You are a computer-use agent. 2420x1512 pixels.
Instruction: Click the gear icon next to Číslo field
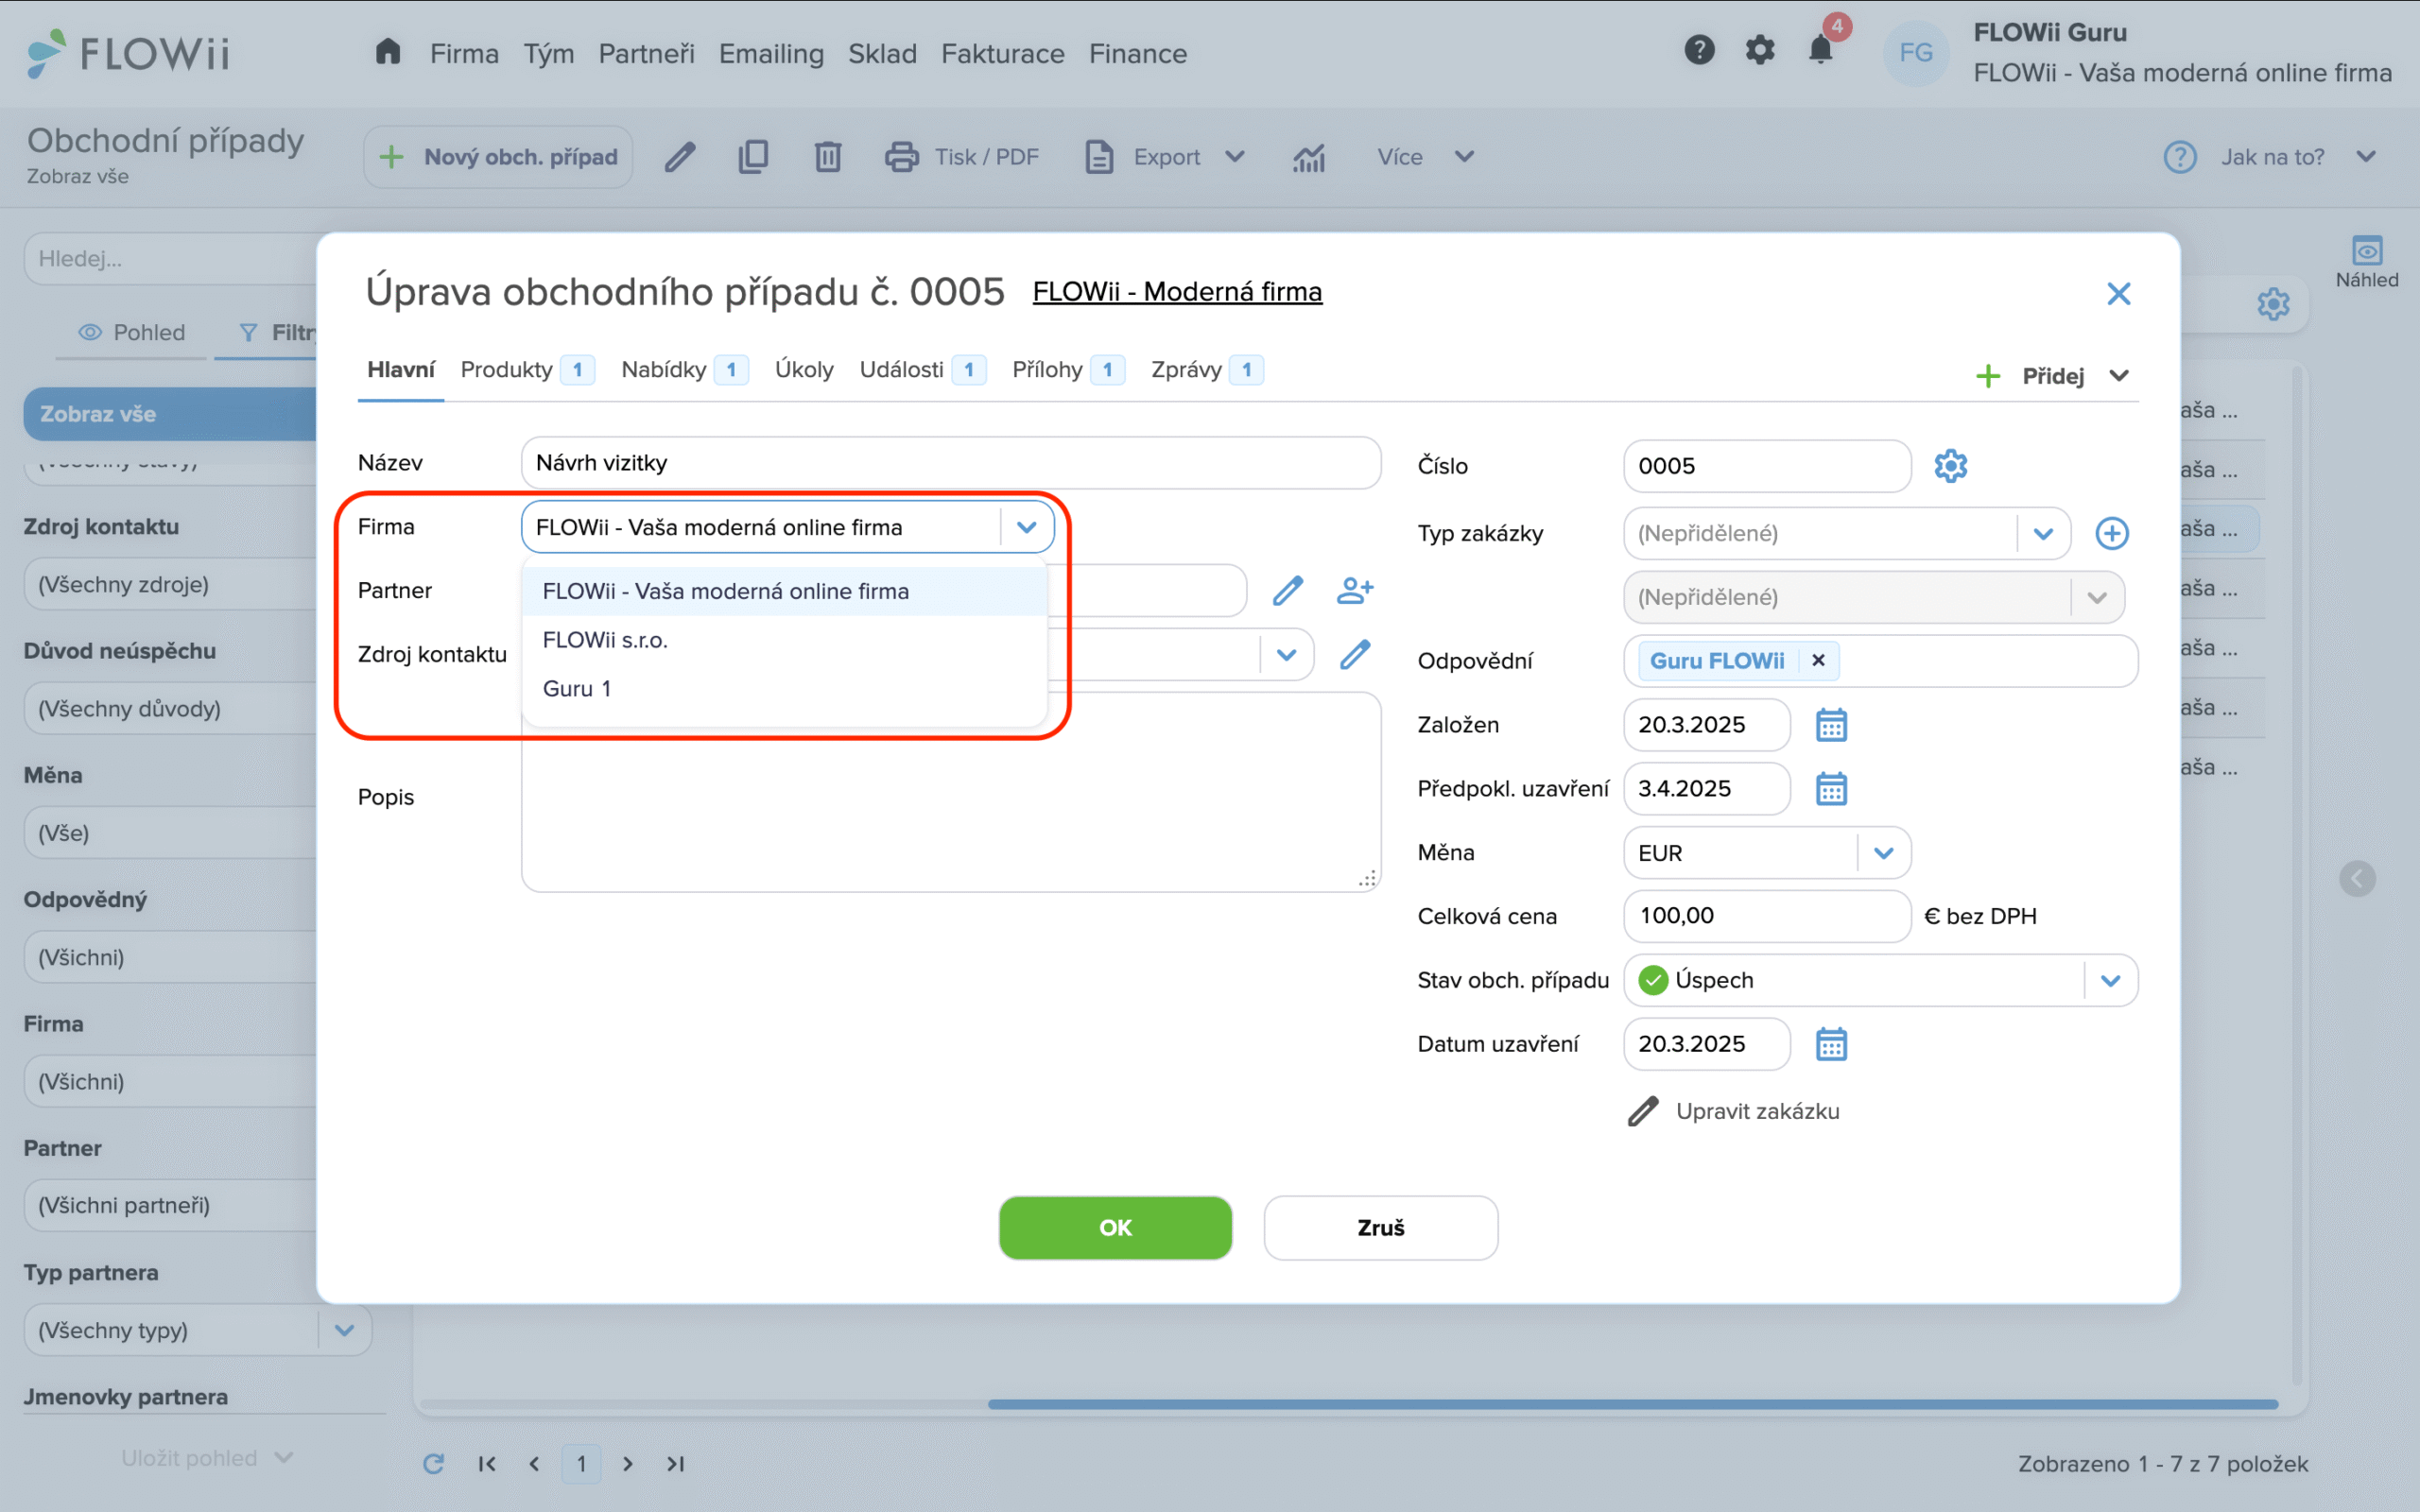pos(1950,466)
